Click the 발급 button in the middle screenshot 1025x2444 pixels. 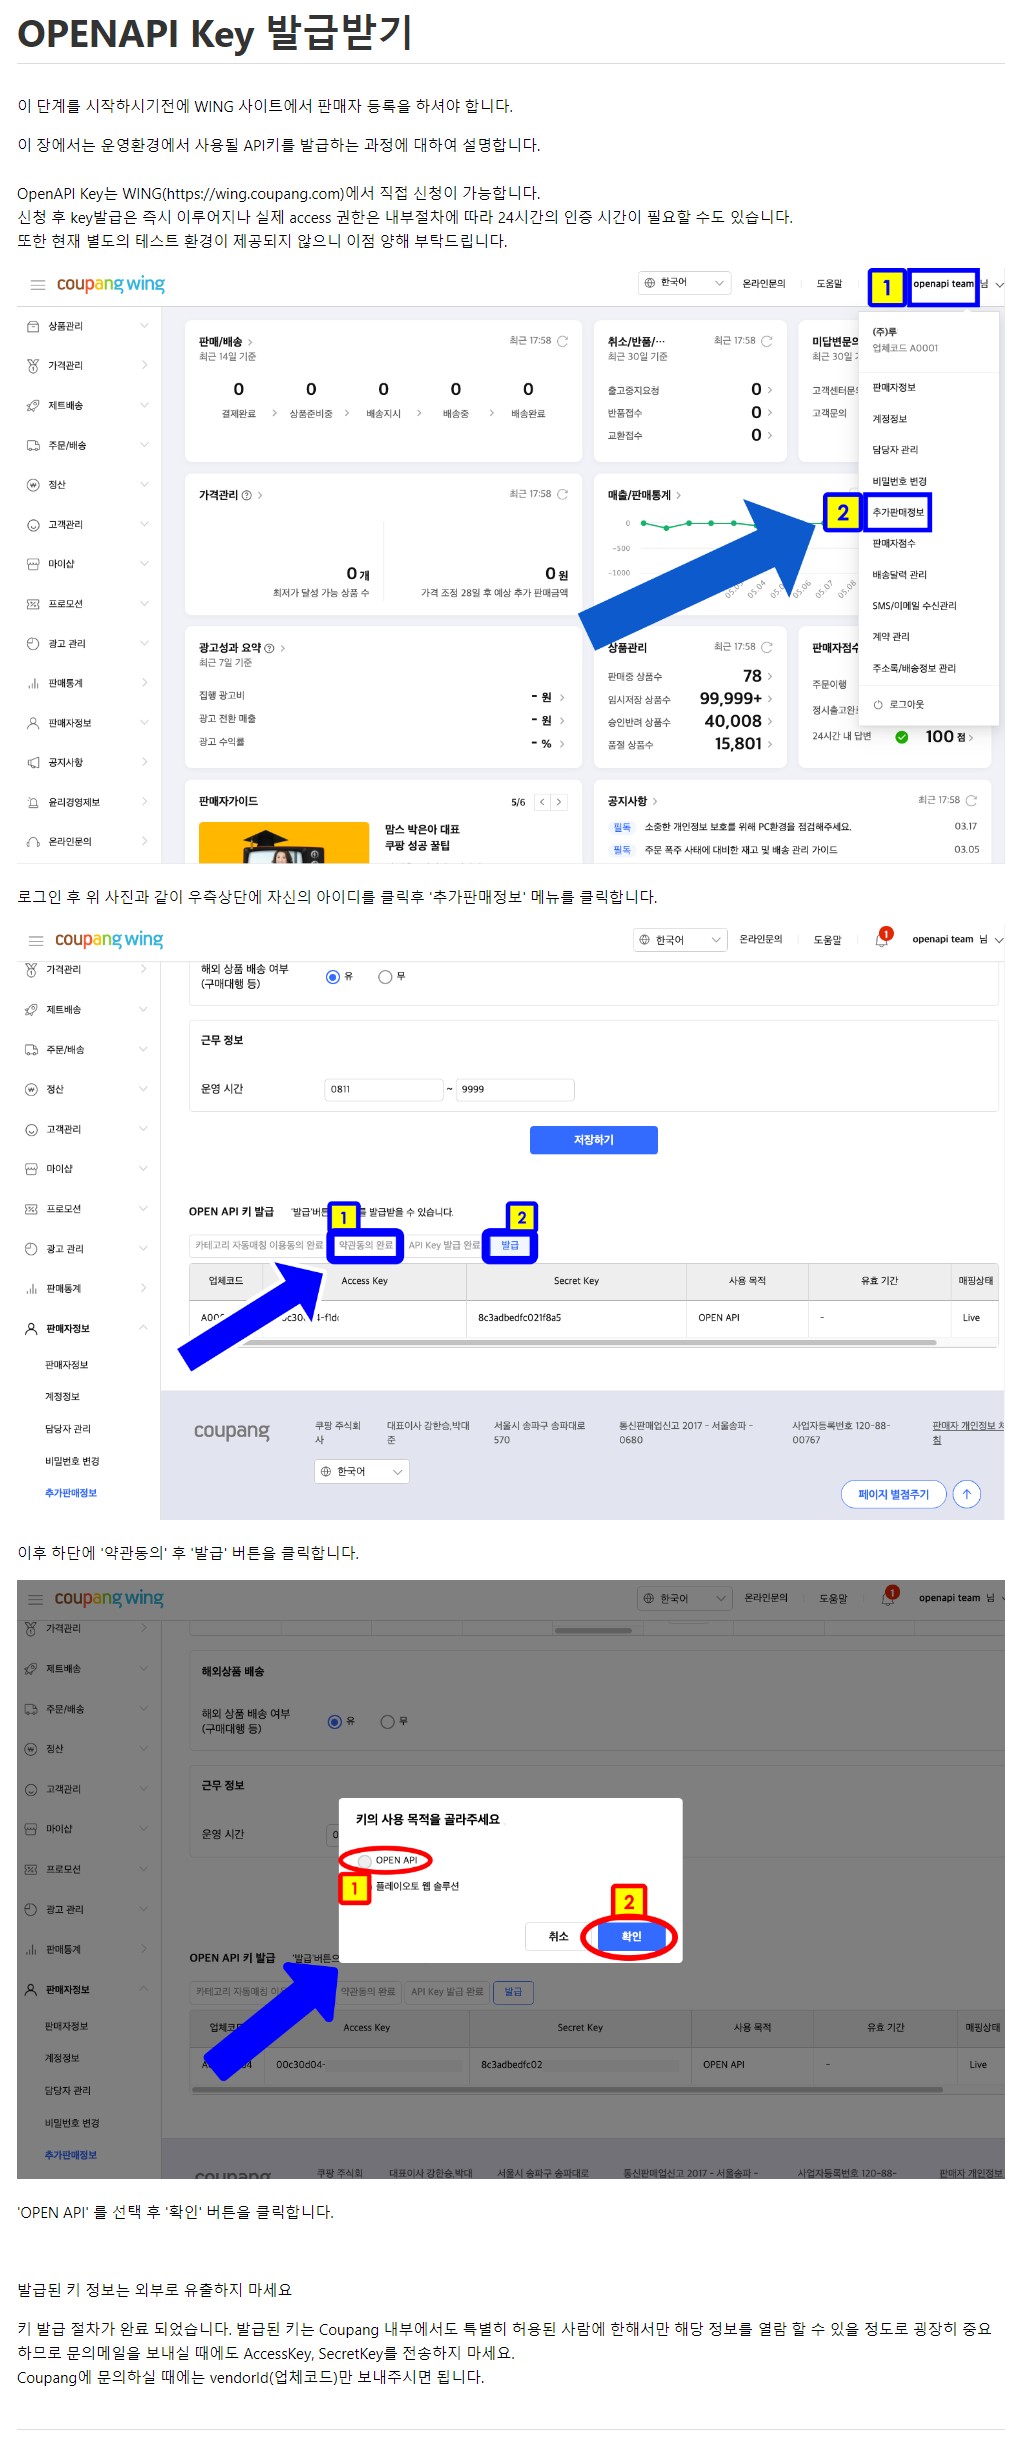[510, 1246]
